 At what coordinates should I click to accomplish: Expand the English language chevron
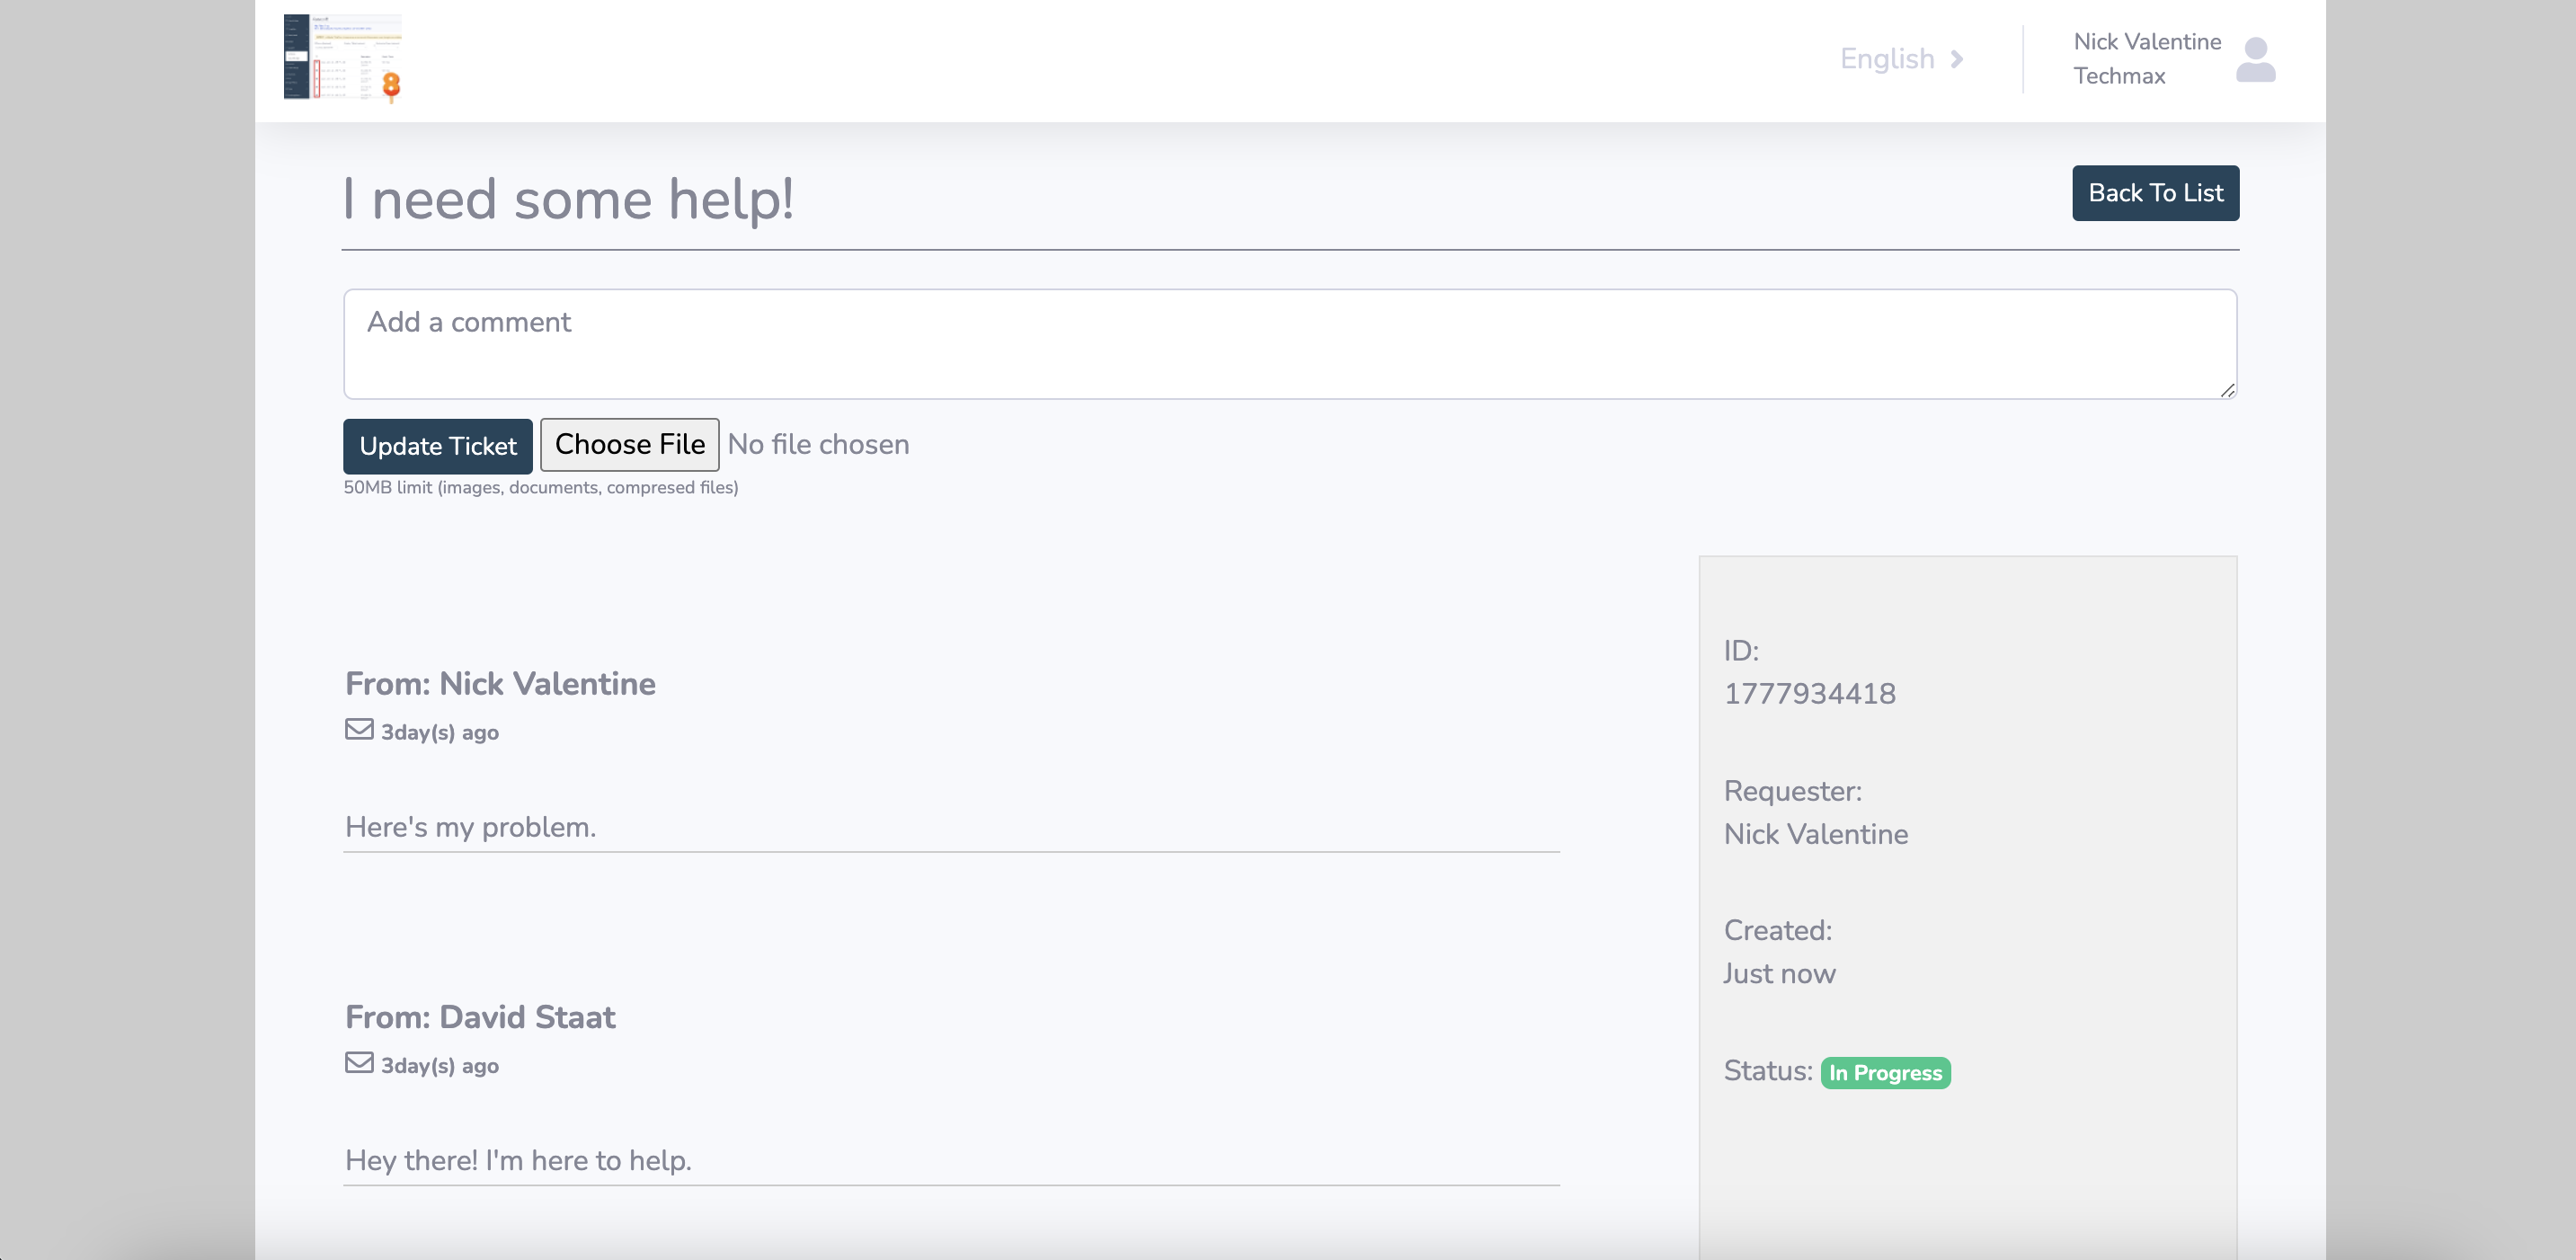click(x=1957, y=59)
